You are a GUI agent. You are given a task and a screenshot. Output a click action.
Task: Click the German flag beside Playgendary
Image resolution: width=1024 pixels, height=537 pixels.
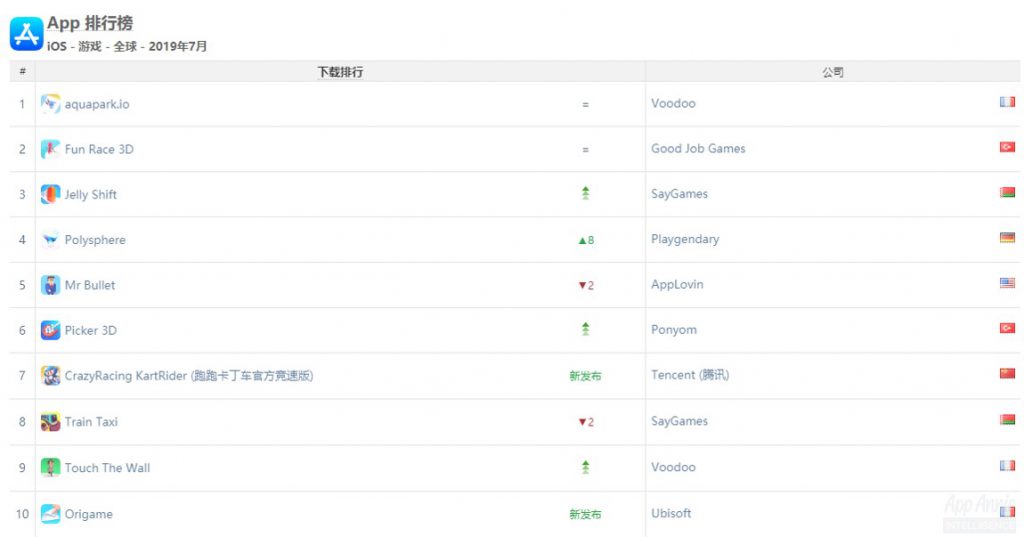(x=1007, y=238)
